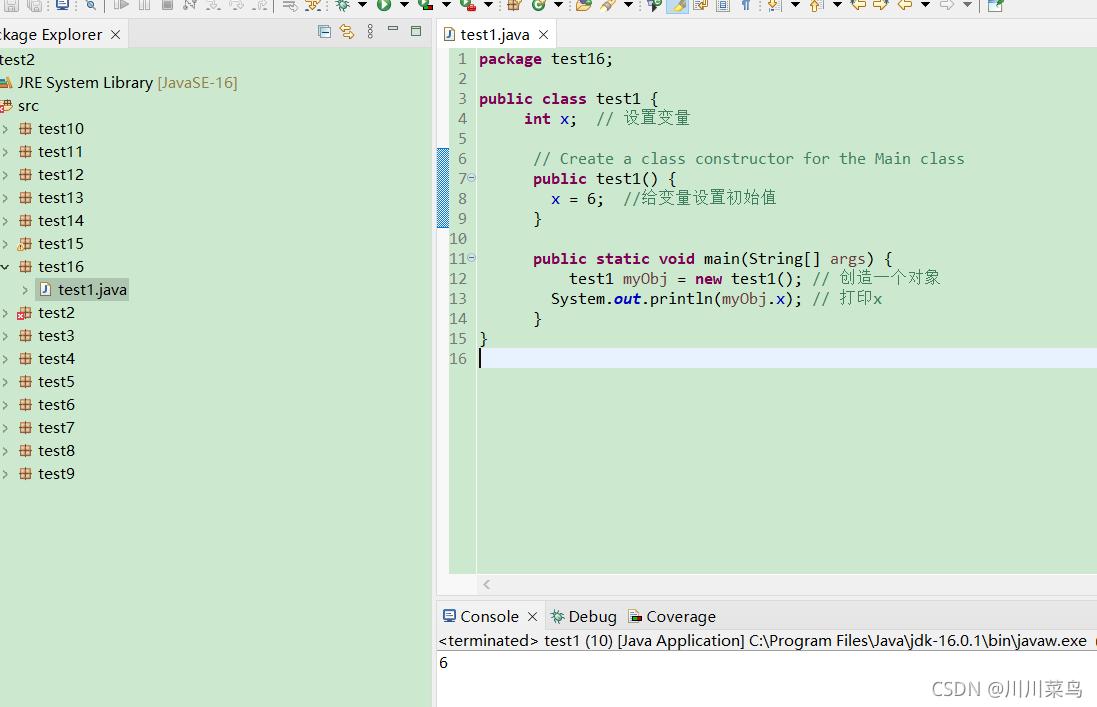Screen dimensions: 1097x707
Task: Click the Step Return icon
Action: 260,5
